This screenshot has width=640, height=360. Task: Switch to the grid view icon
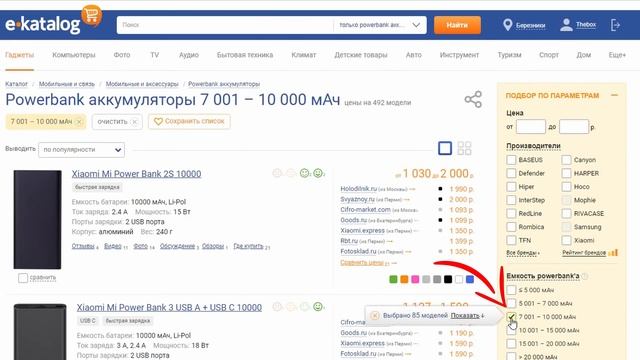pos(464,148)
